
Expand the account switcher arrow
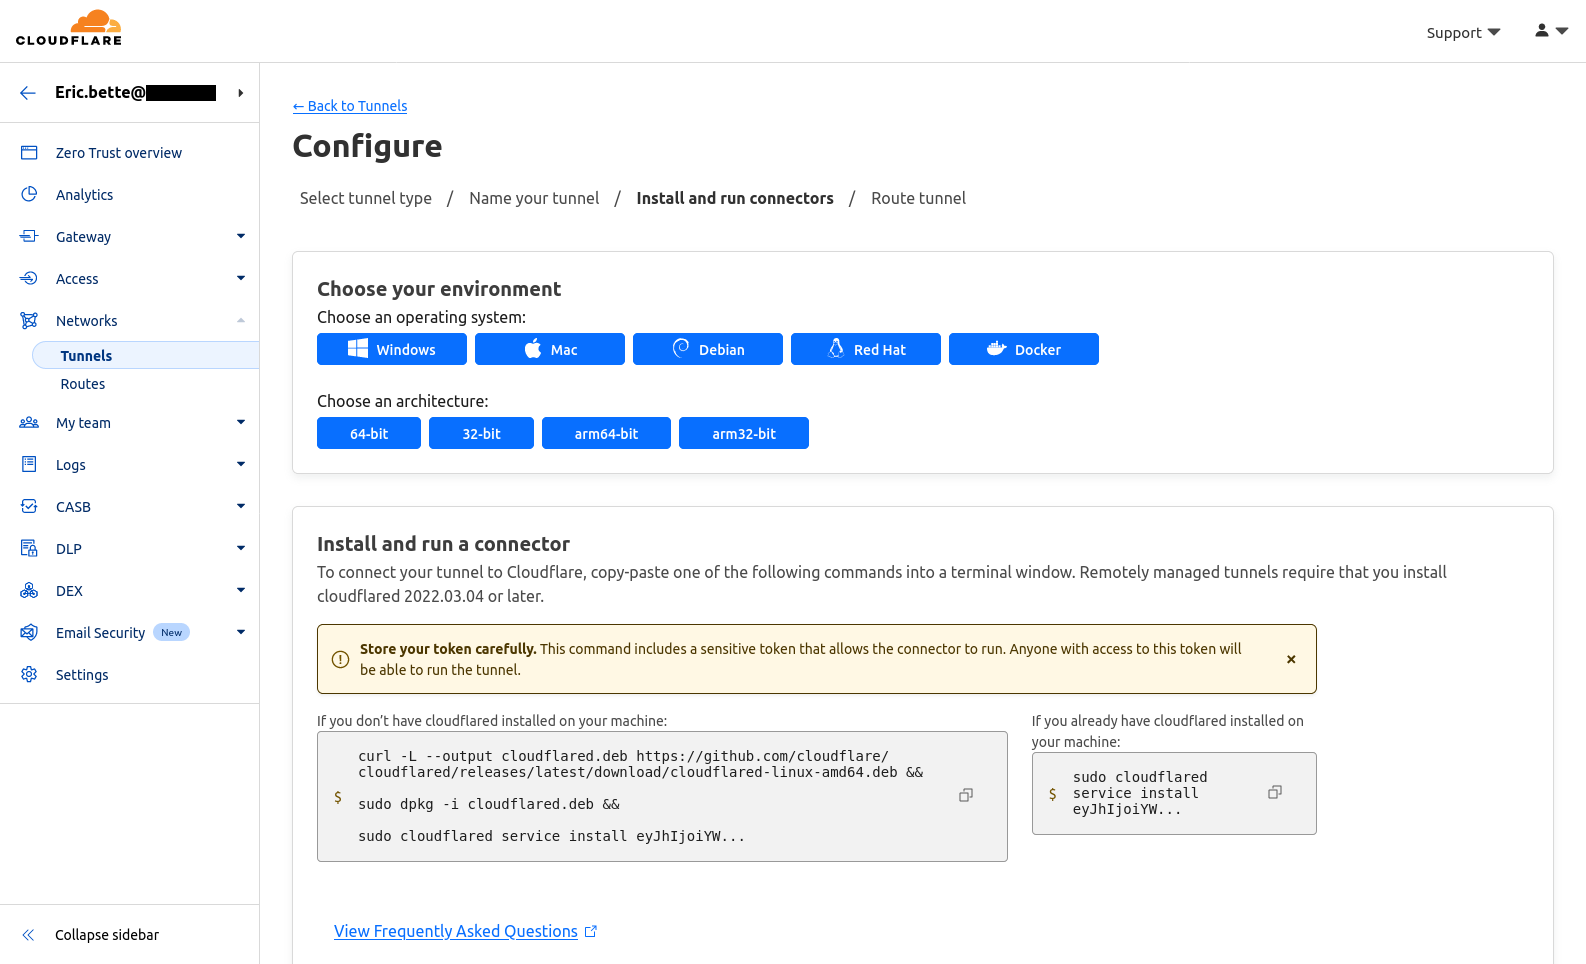click(240, 93)
